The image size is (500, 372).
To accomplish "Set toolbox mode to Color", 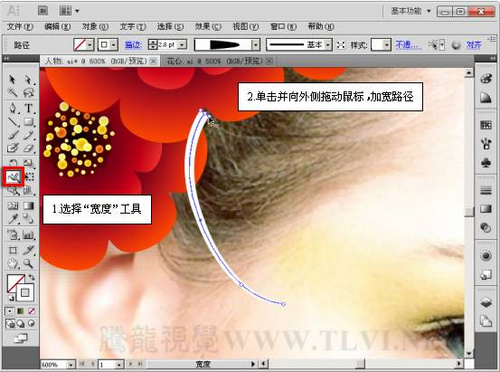I will pyautogui.click(x=10, y=311).
